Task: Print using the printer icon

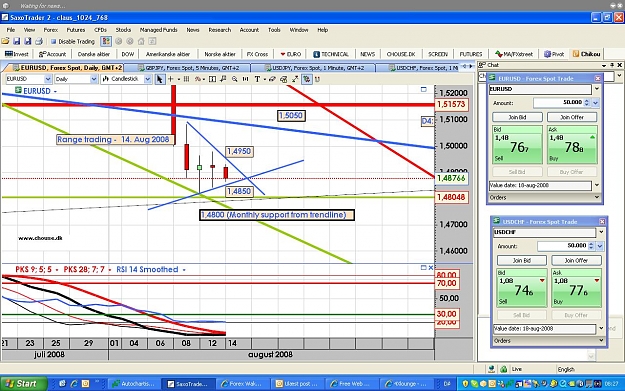Action: [x=39, y=41]
